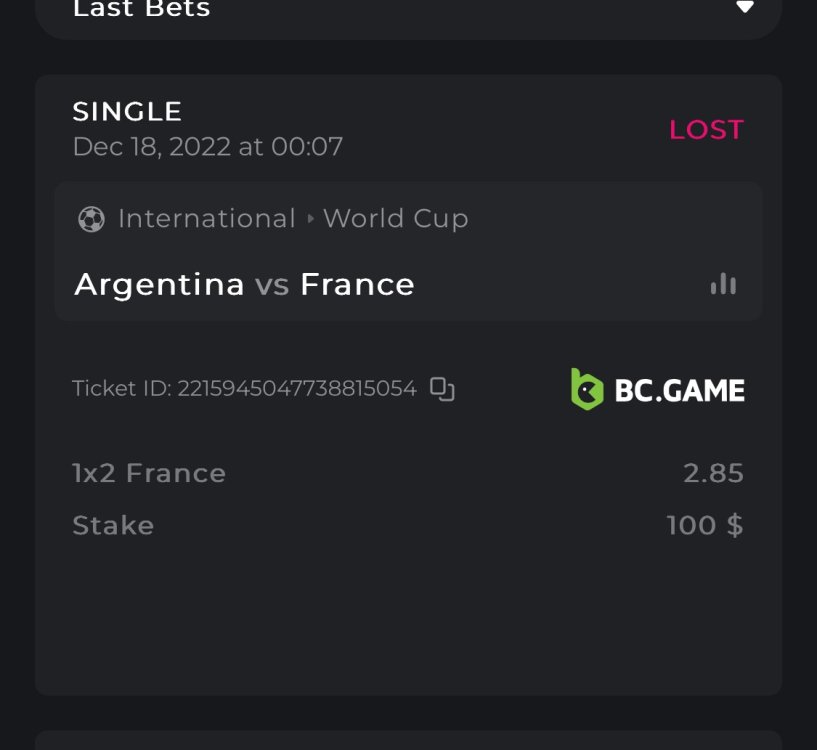
Task: Select the Ticket ID number text
Action: pyautogui.click(x=296, y=389)
